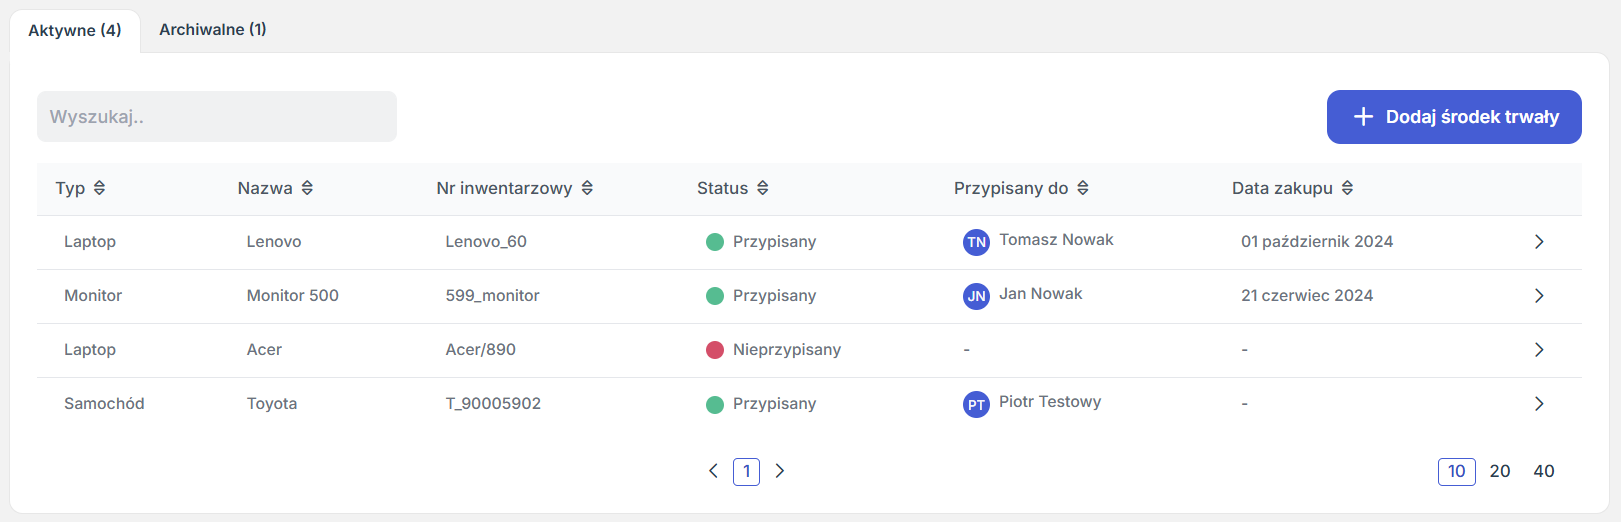Sort by Nr inwentarzowy sort icon
Screen dimensions: 1621x522
[587, 188]
